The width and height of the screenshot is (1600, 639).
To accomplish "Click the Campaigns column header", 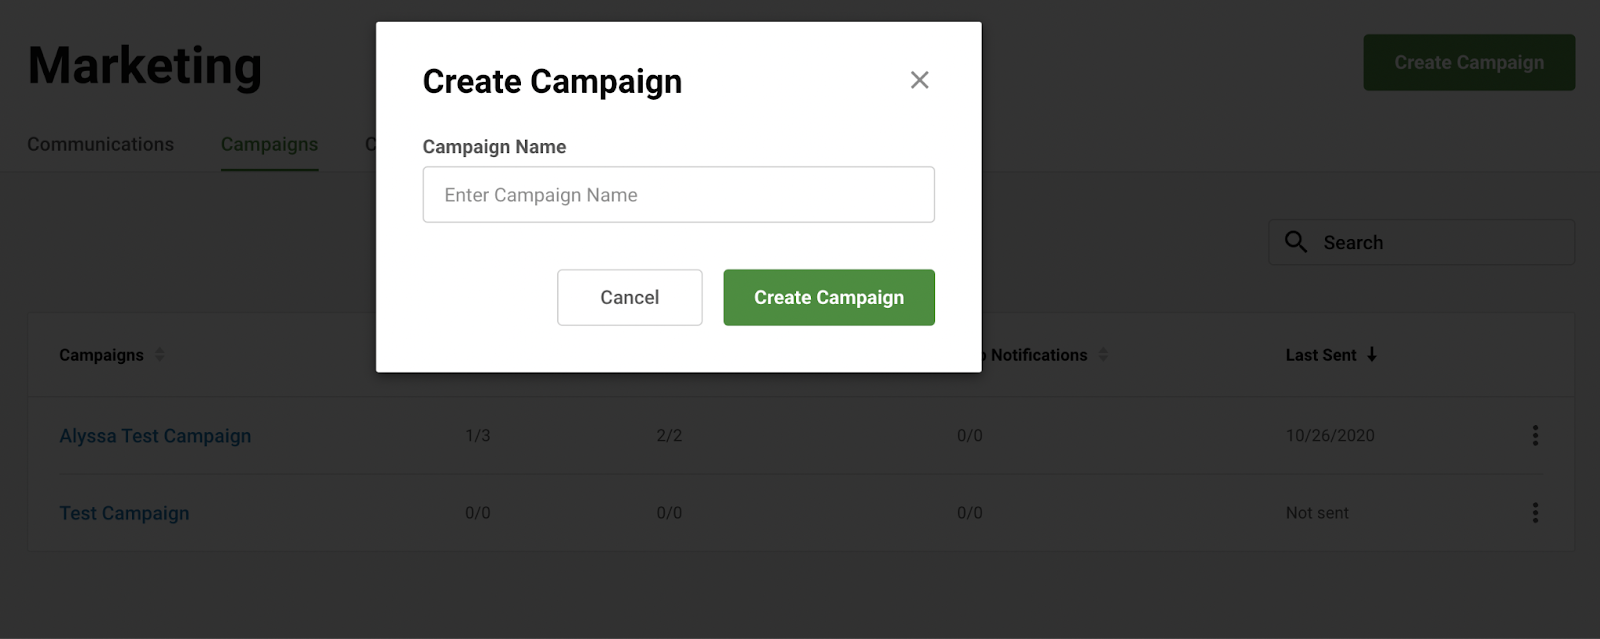I will coord(101,355).
